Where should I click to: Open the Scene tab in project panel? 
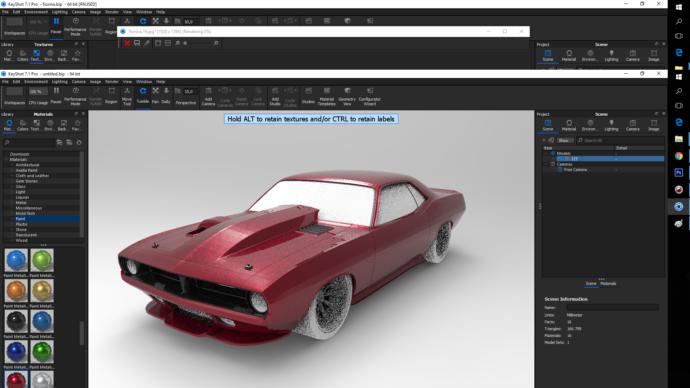(x=547, y=125)
